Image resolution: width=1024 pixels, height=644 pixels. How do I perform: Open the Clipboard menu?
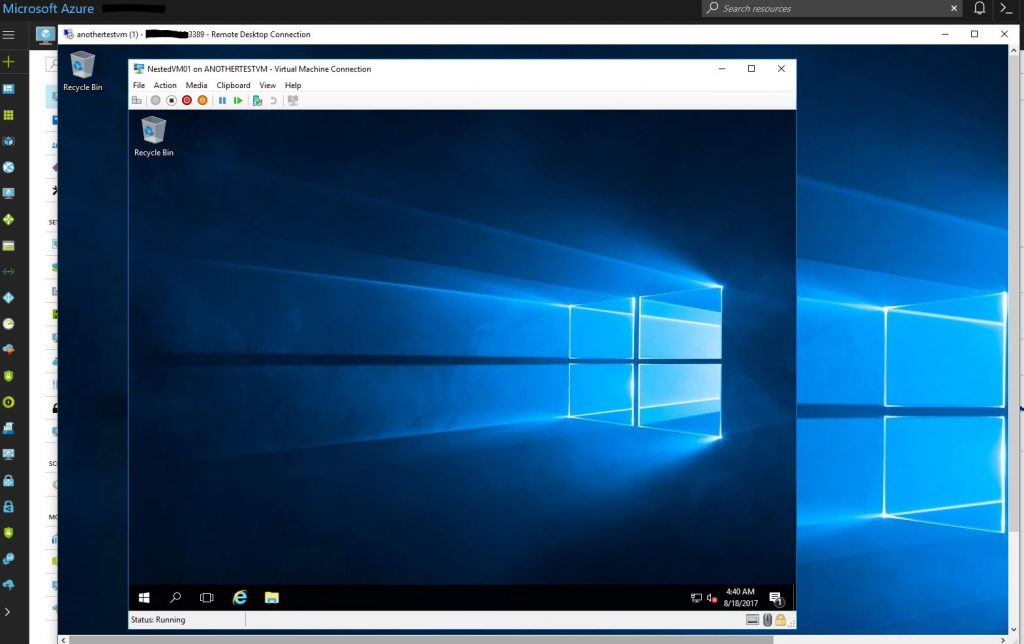point(233,86)
